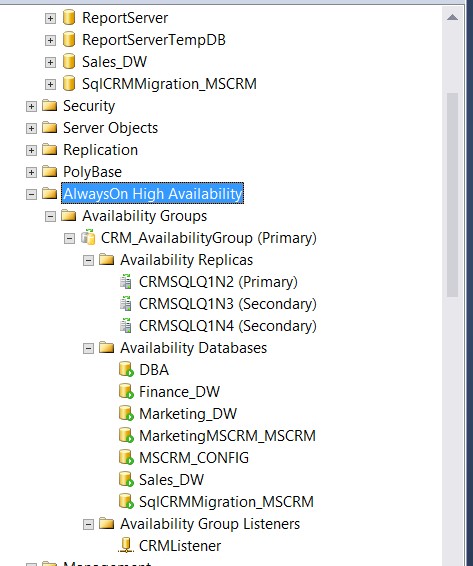Select the 'Finance_DW' label
This screenshot has height=566, width=473.
point(179,392)
